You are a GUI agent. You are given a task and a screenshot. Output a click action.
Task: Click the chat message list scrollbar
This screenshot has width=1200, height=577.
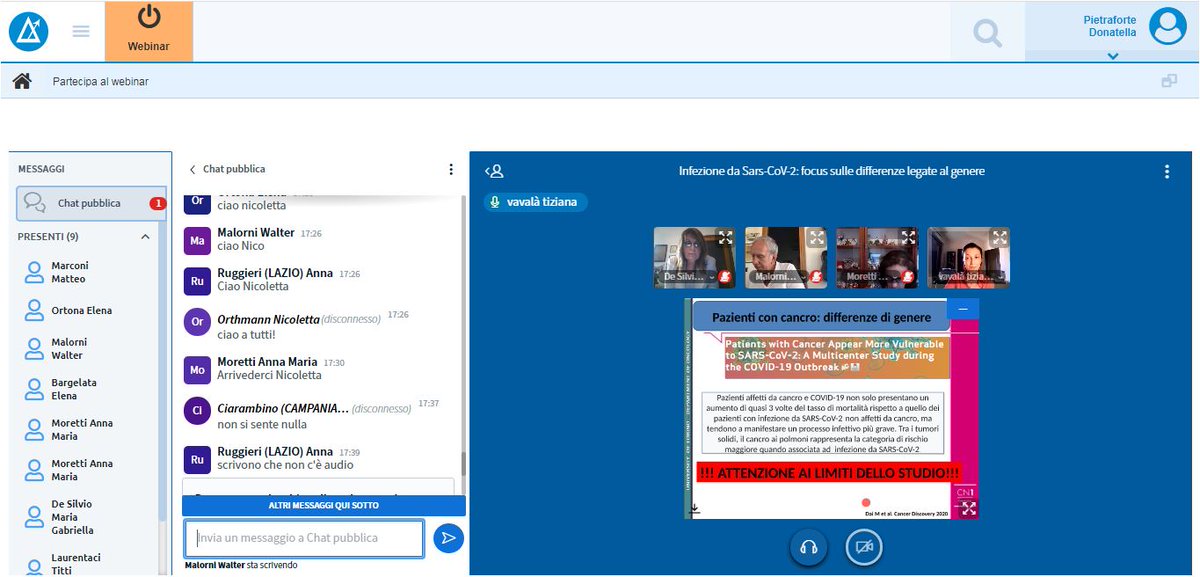point(462,463)
